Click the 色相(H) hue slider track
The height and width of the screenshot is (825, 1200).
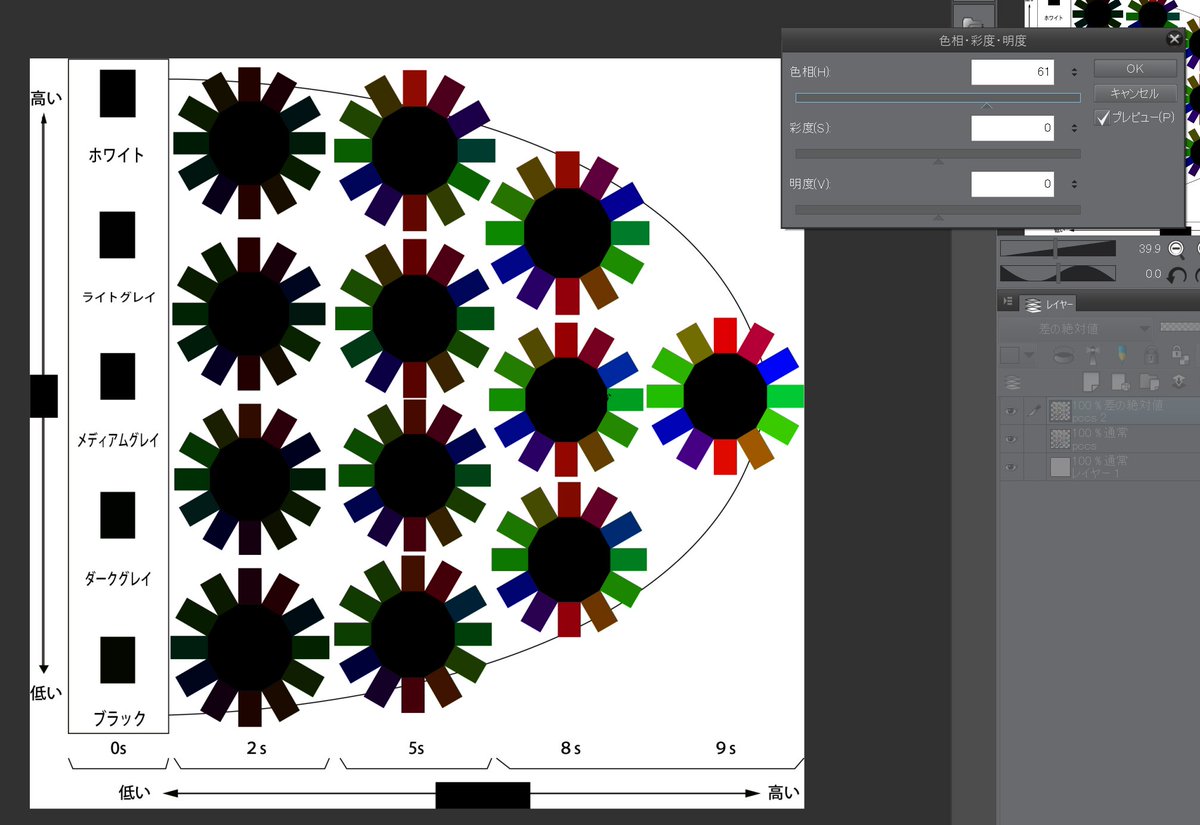(x=938, y=98)
